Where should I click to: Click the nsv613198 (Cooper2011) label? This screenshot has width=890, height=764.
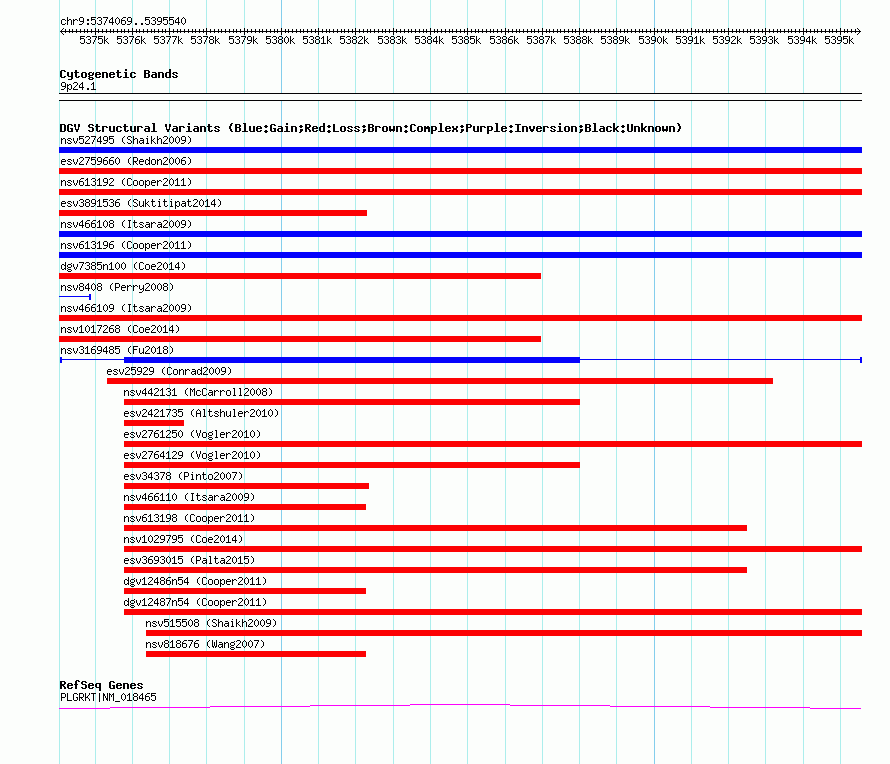tap(189, 518)
